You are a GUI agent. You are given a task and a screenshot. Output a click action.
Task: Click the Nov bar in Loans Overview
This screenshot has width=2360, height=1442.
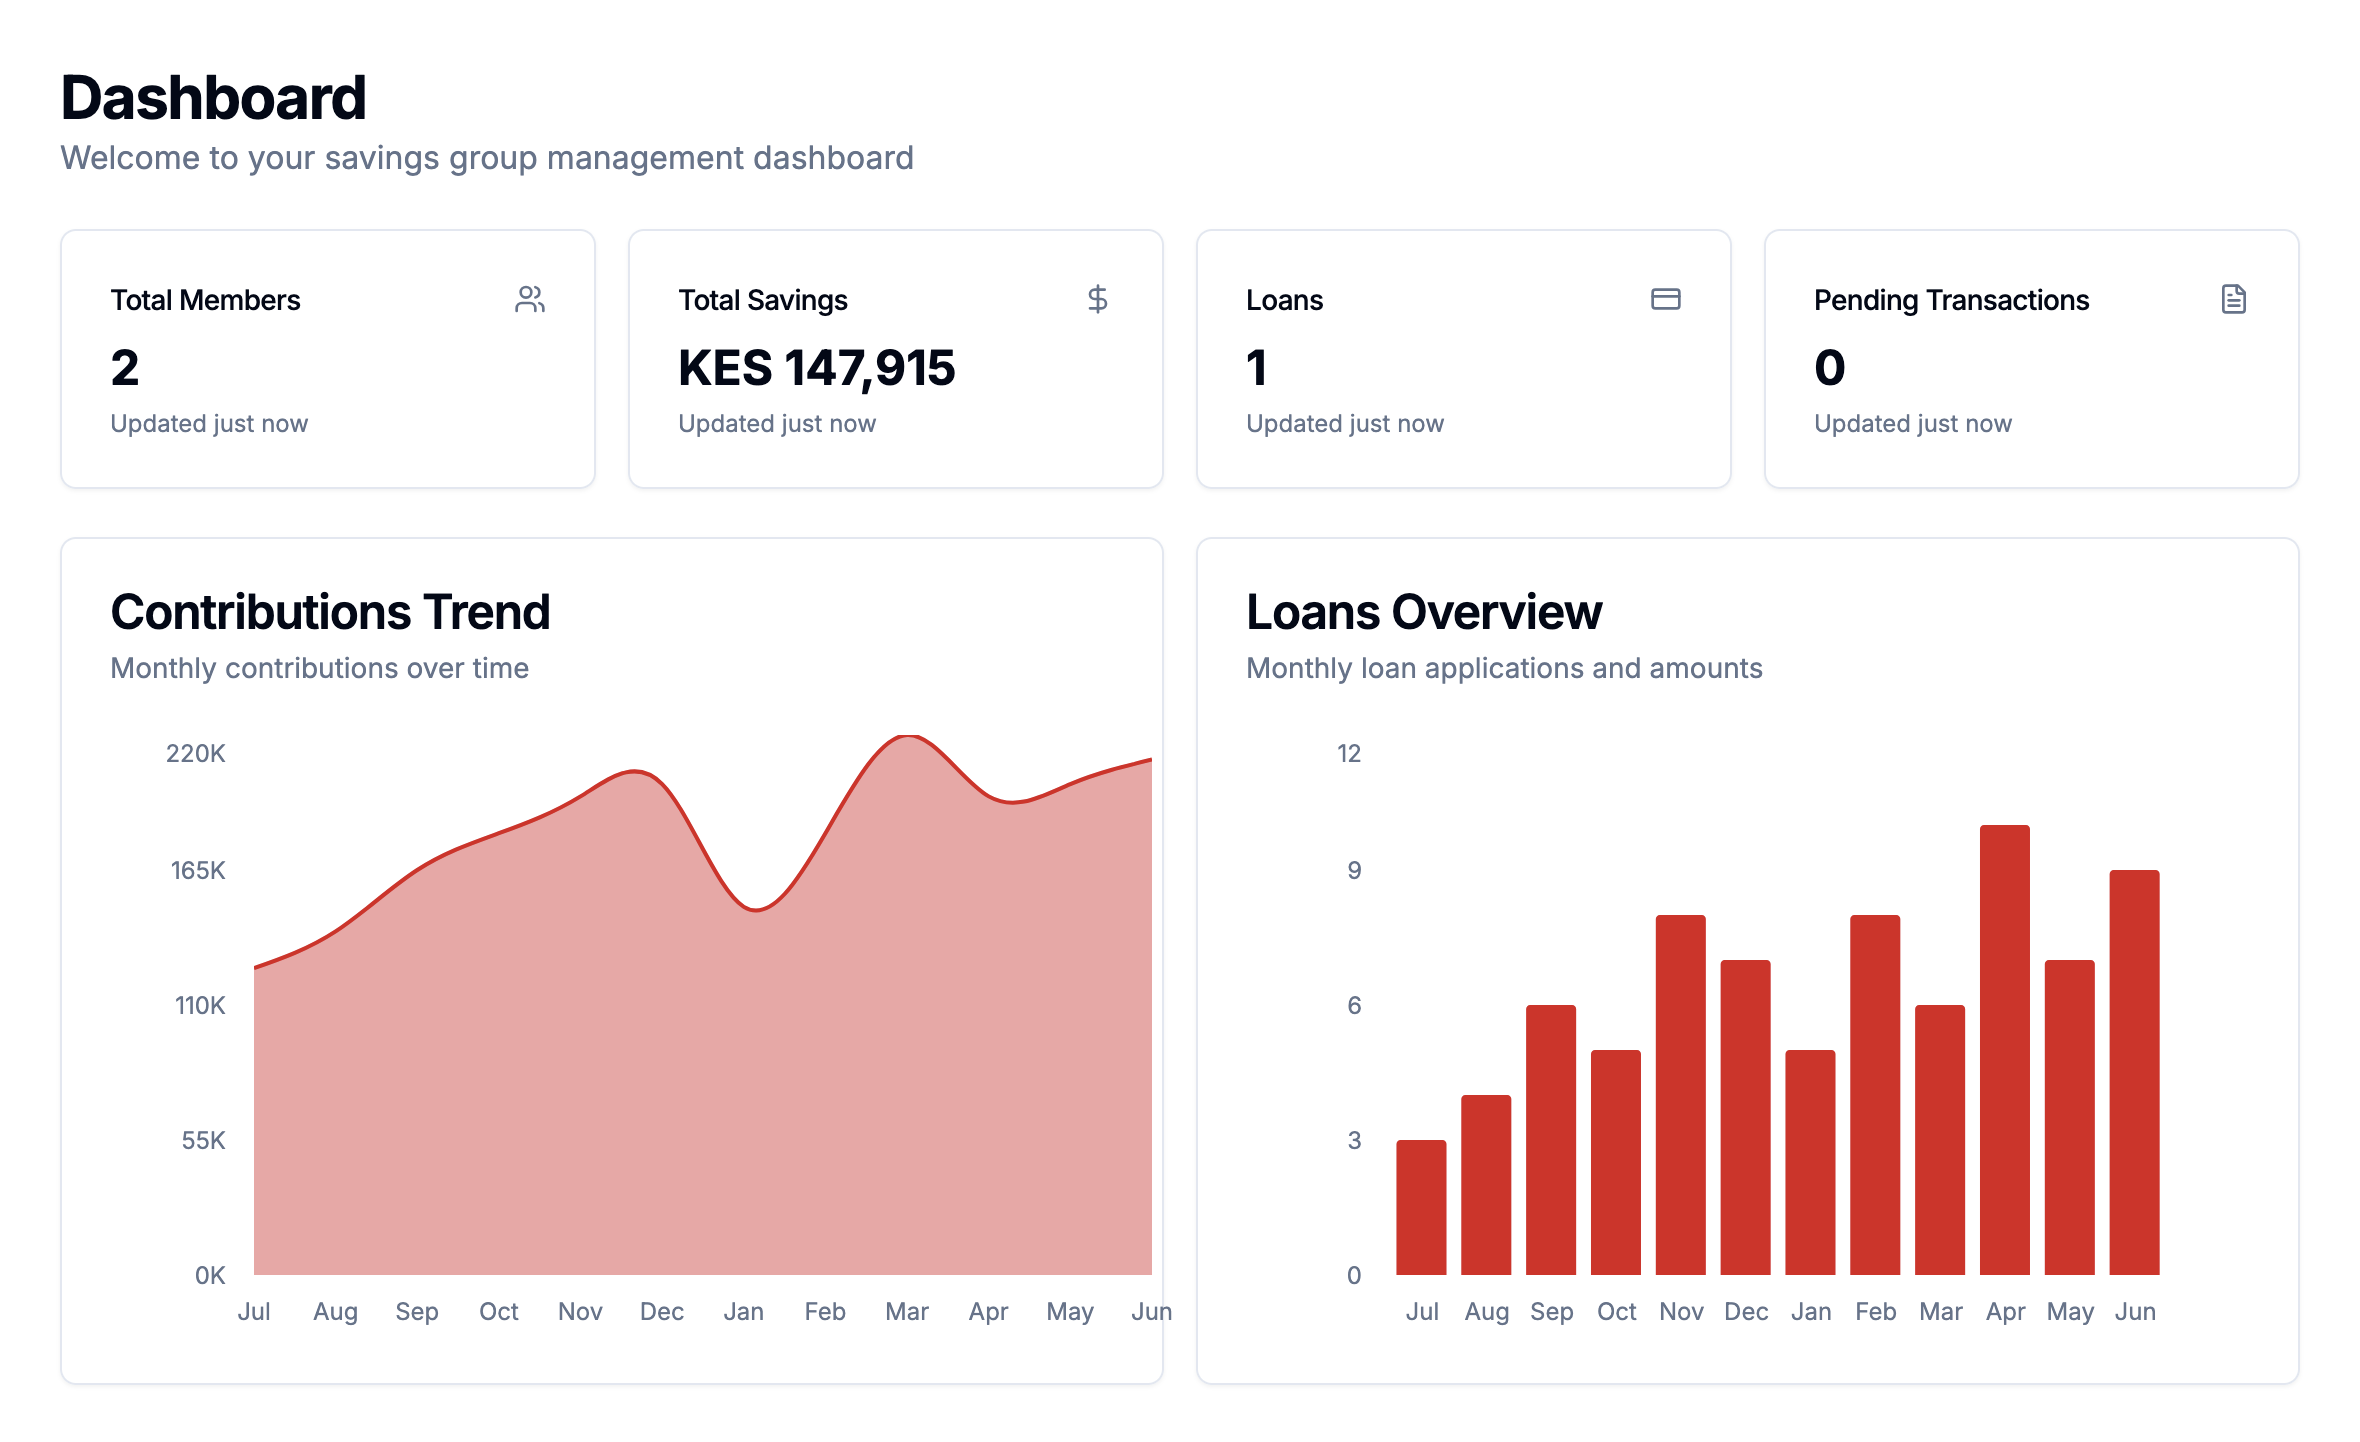1680,1095
